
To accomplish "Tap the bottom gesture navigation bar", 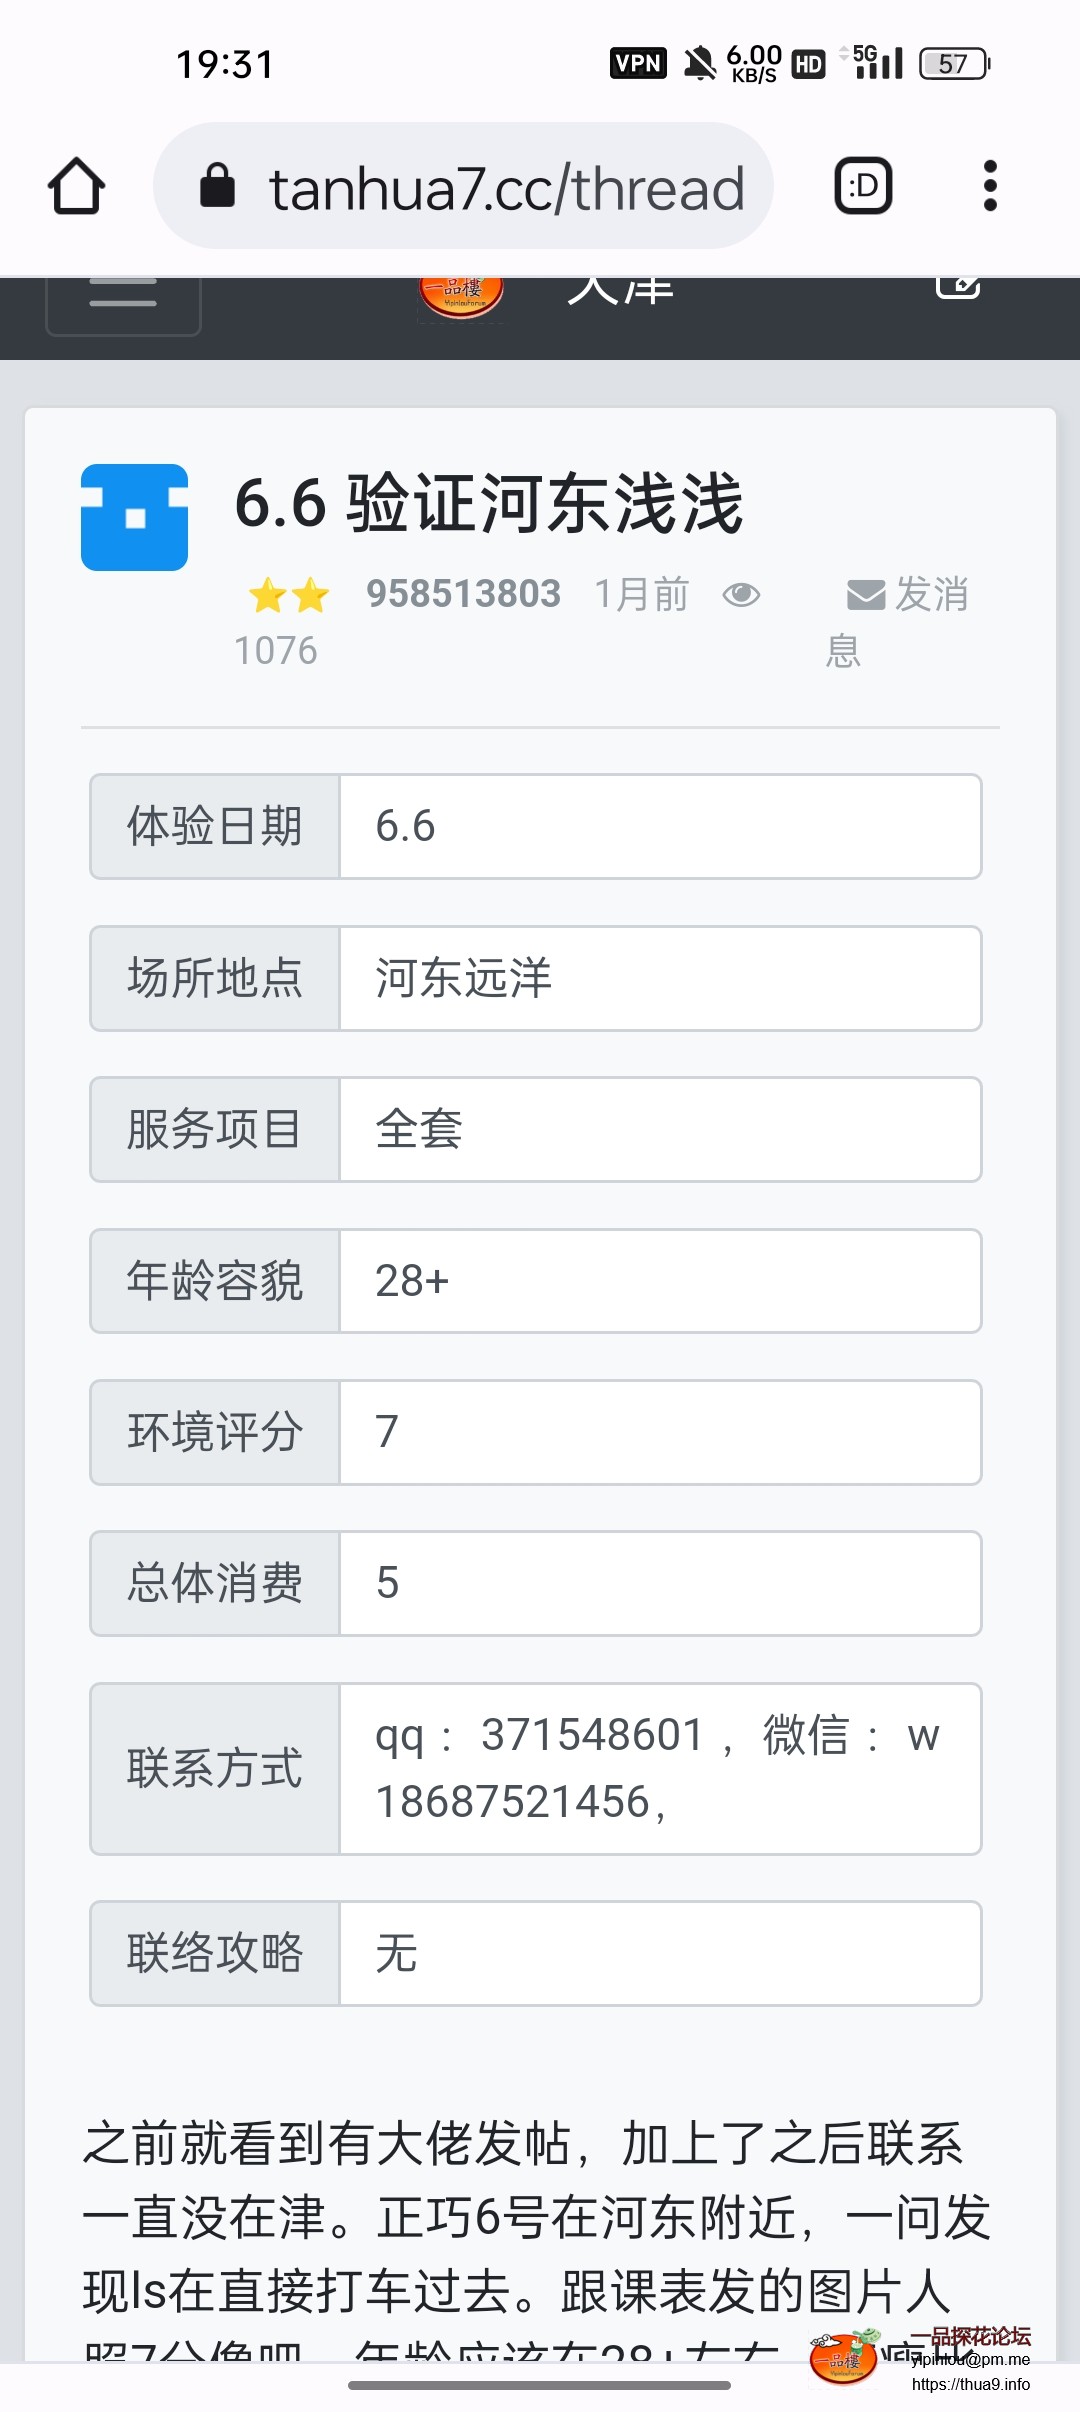I will click(x=539, y=2385).
